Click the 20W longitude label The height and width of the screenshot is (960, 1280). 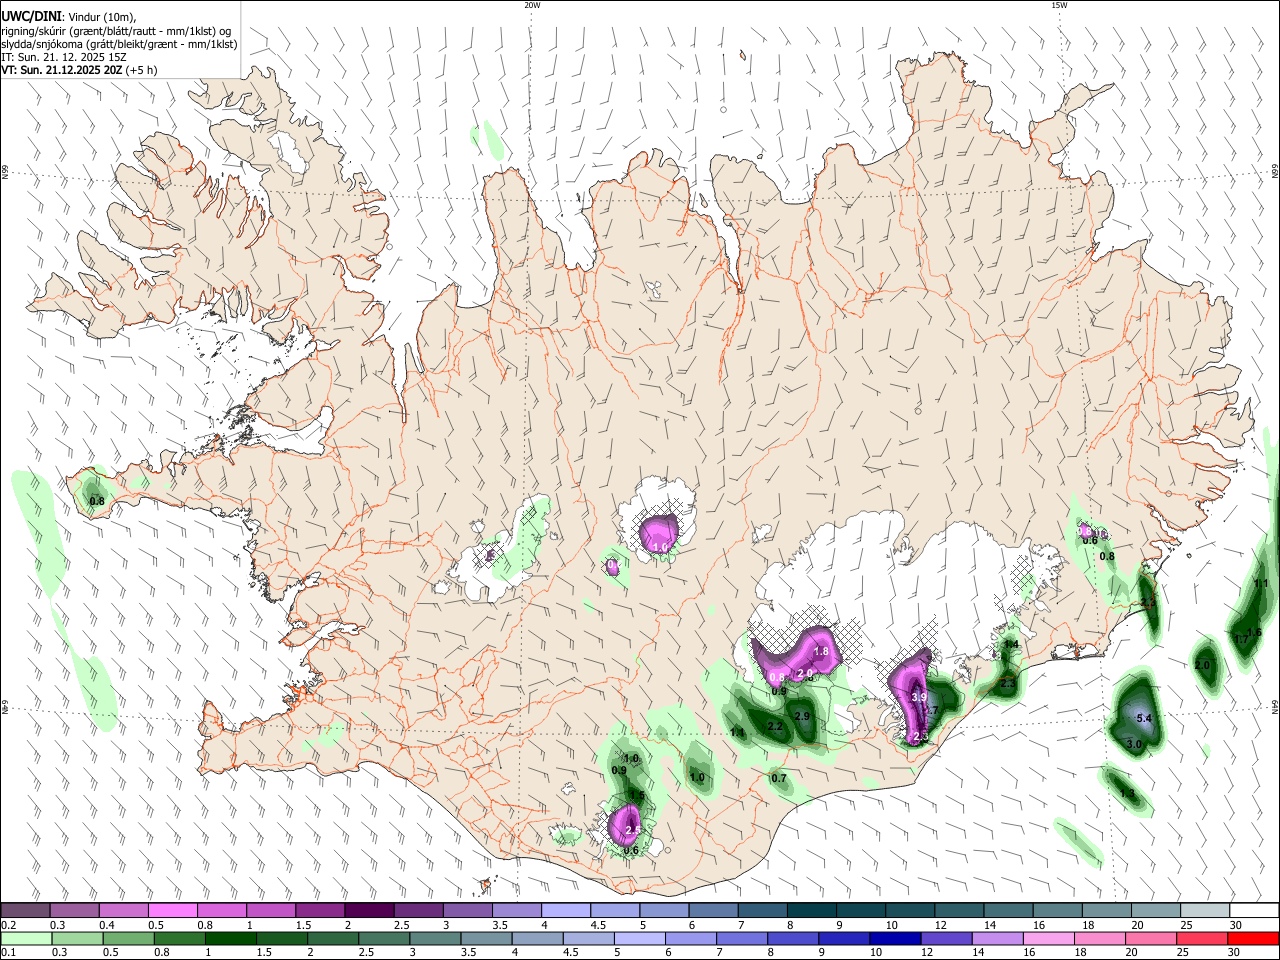click(x=532, y=5)
